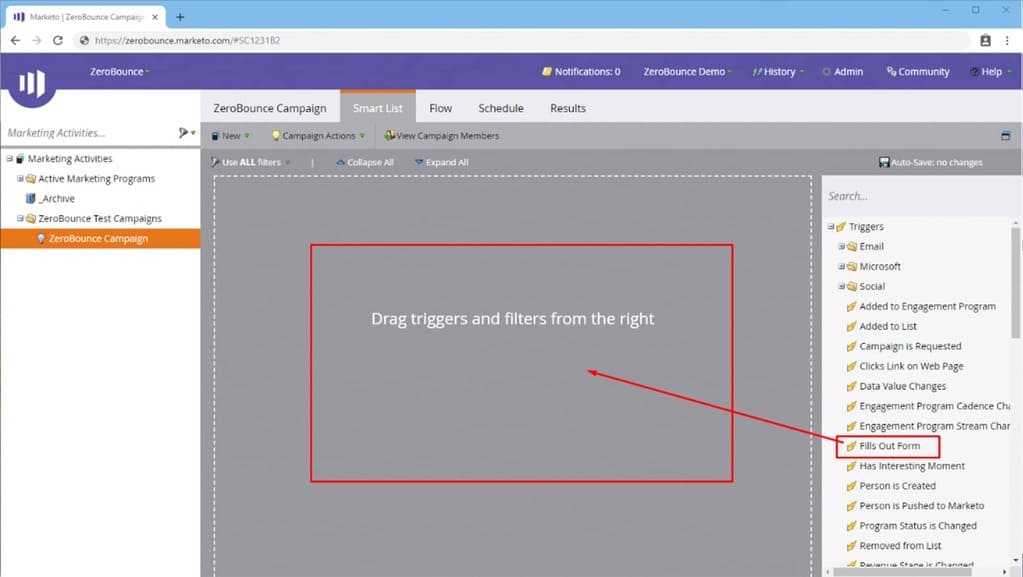Expand the Active Marketing Programs node
Viewport: 1023px width, 577px height.
click(x=20, y=178)
